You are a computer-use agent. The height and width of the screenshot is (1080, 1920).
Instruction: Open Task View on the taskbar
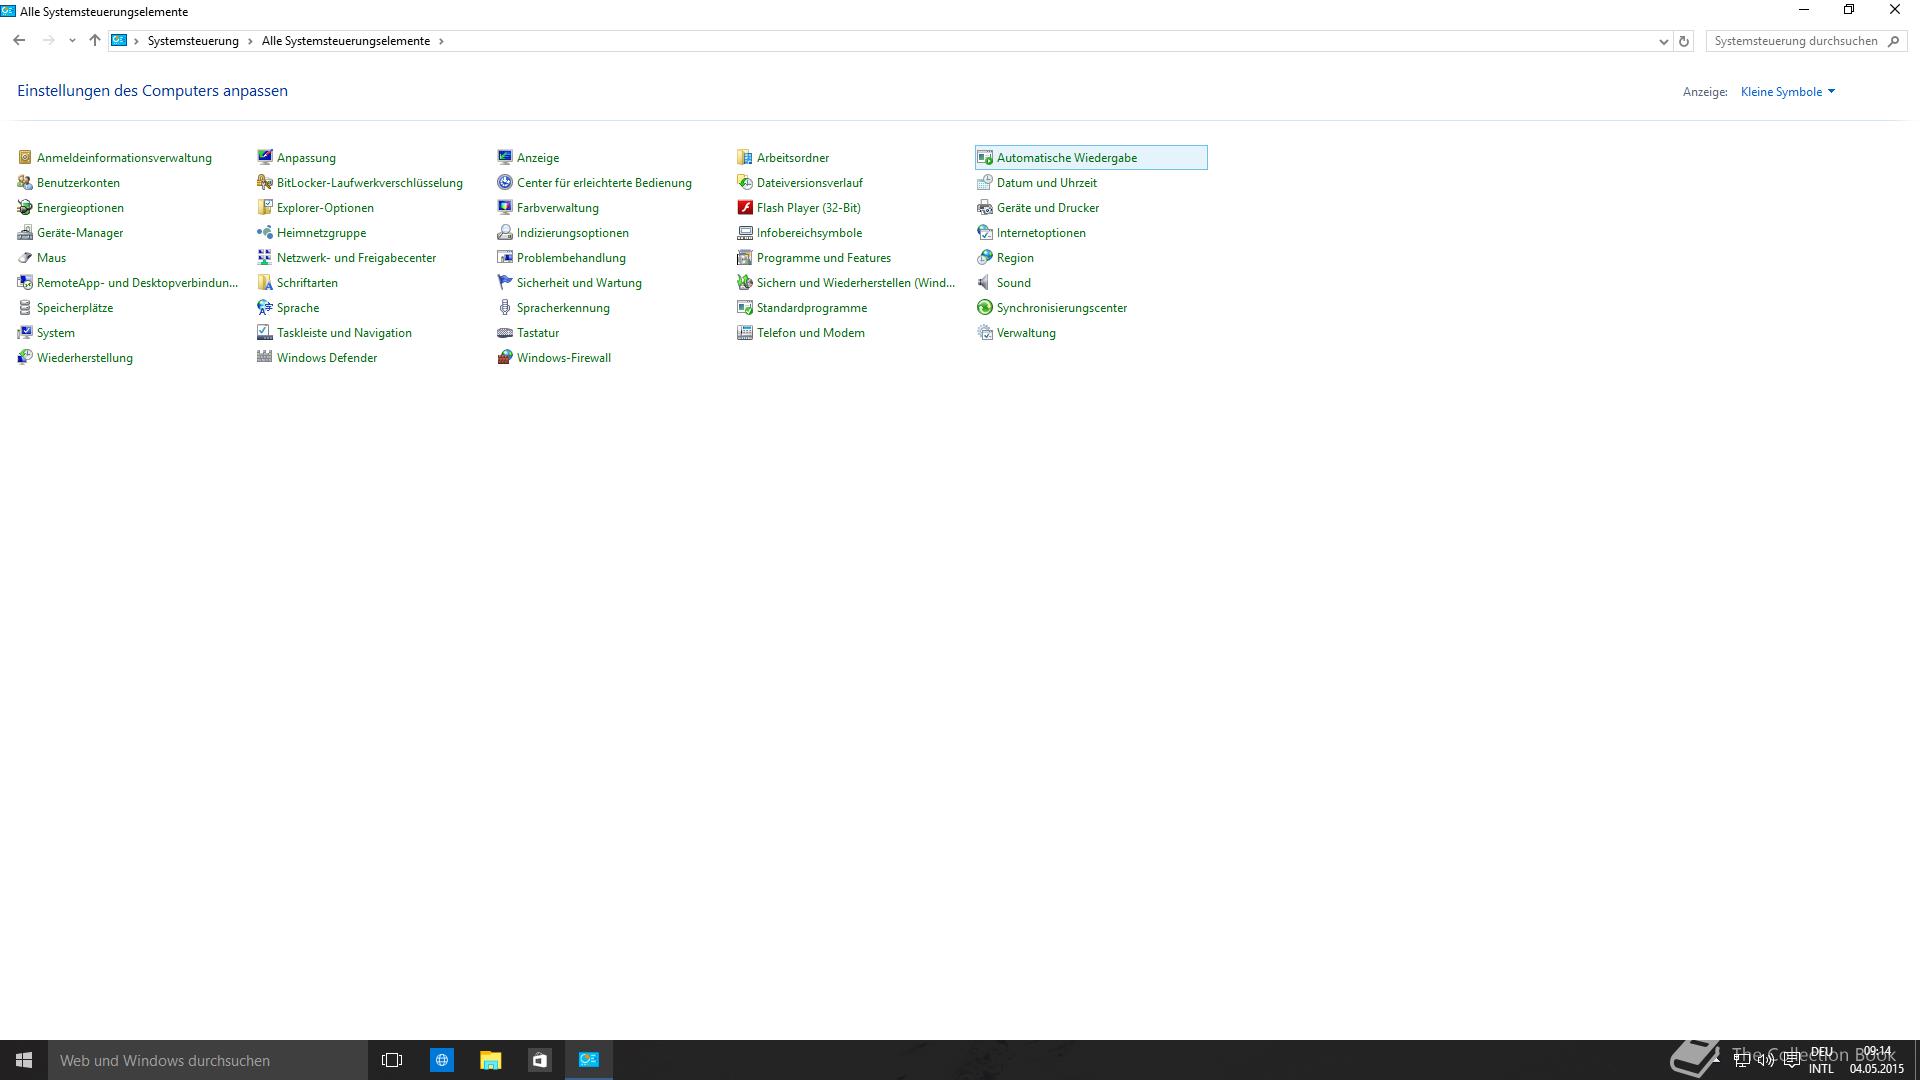coord(392,1060)
